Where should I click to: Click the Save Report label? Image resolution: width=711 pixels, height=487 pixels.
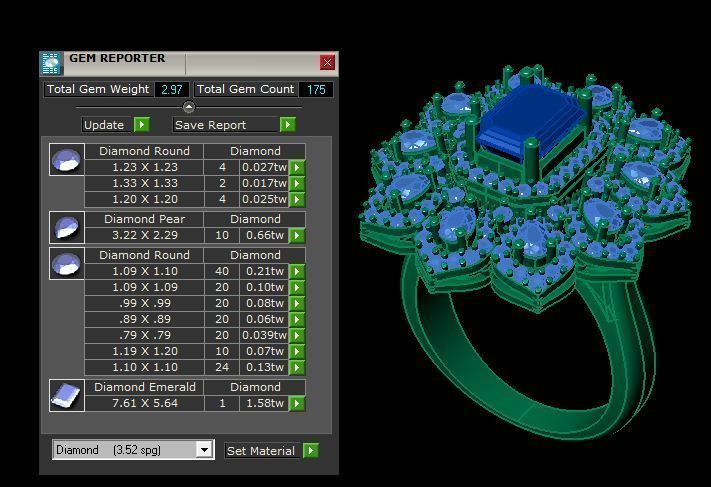226,125
